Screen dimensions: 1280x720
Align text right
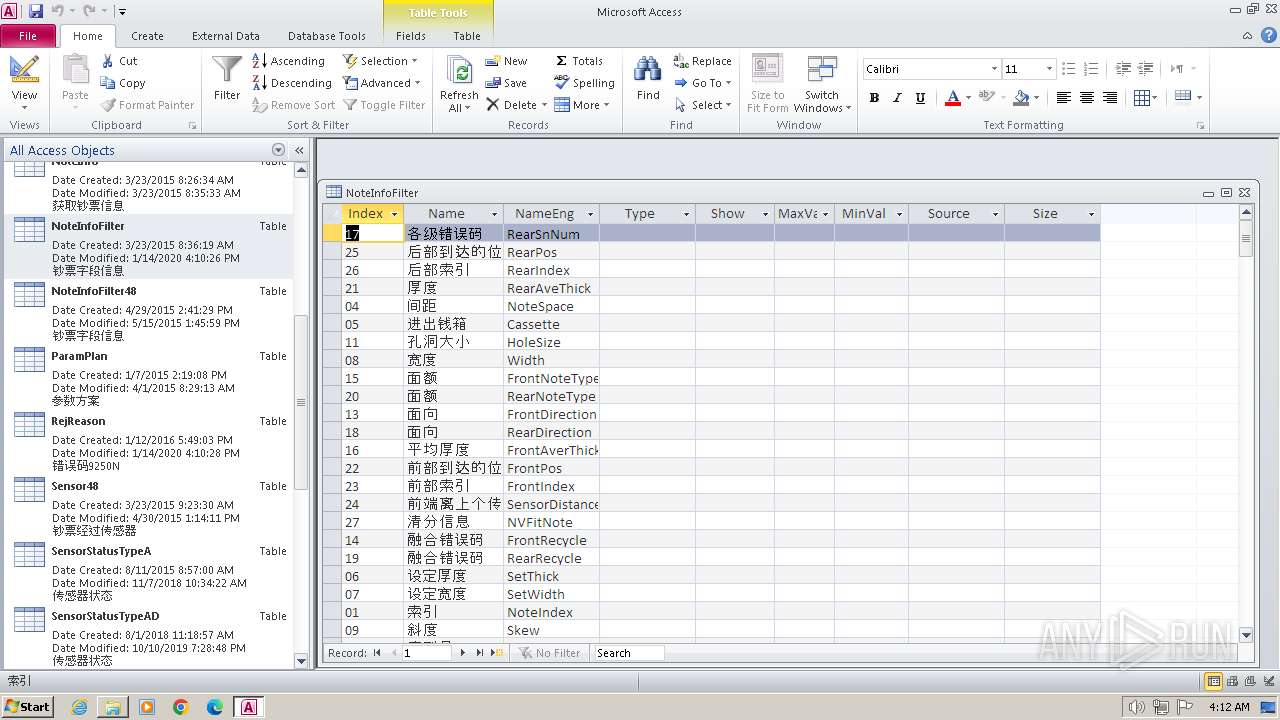[x=1110, y=98]
